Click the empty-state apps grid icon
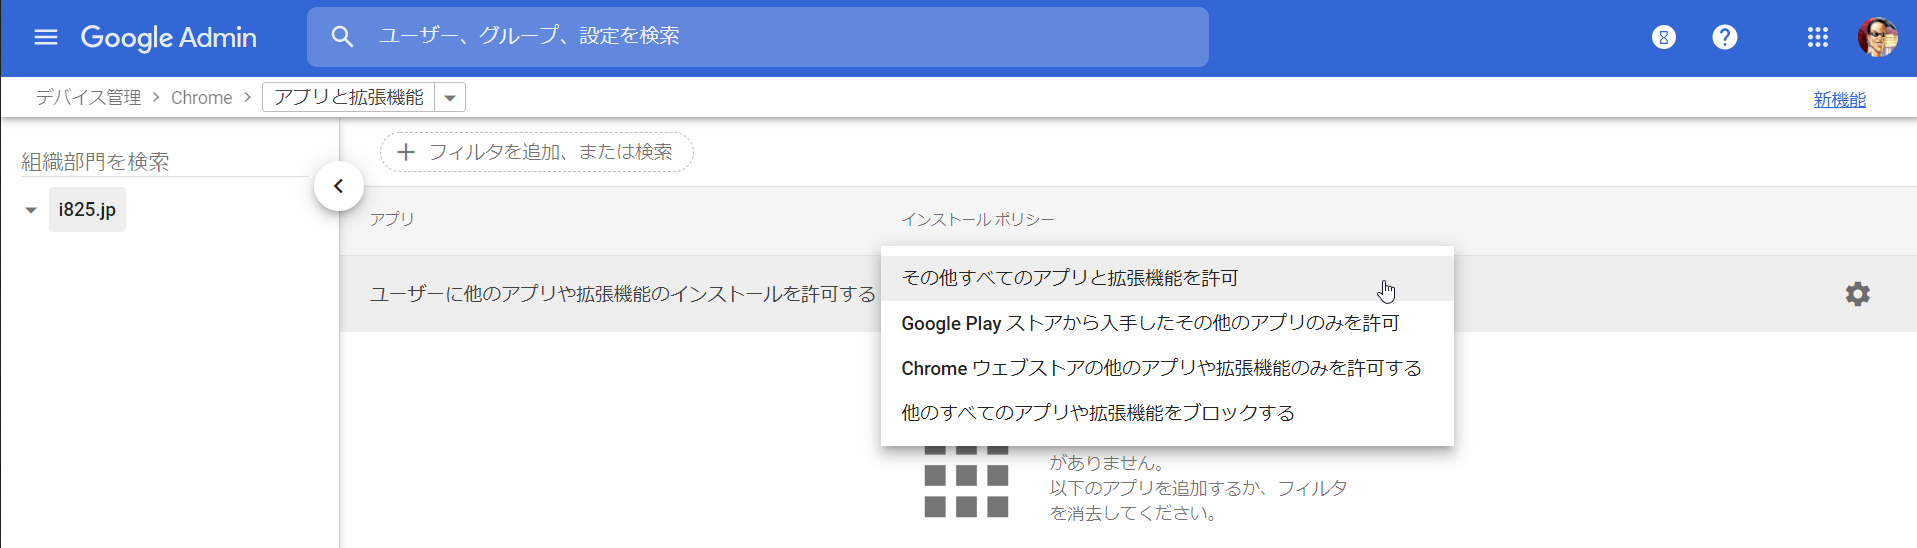 point(966,481)
